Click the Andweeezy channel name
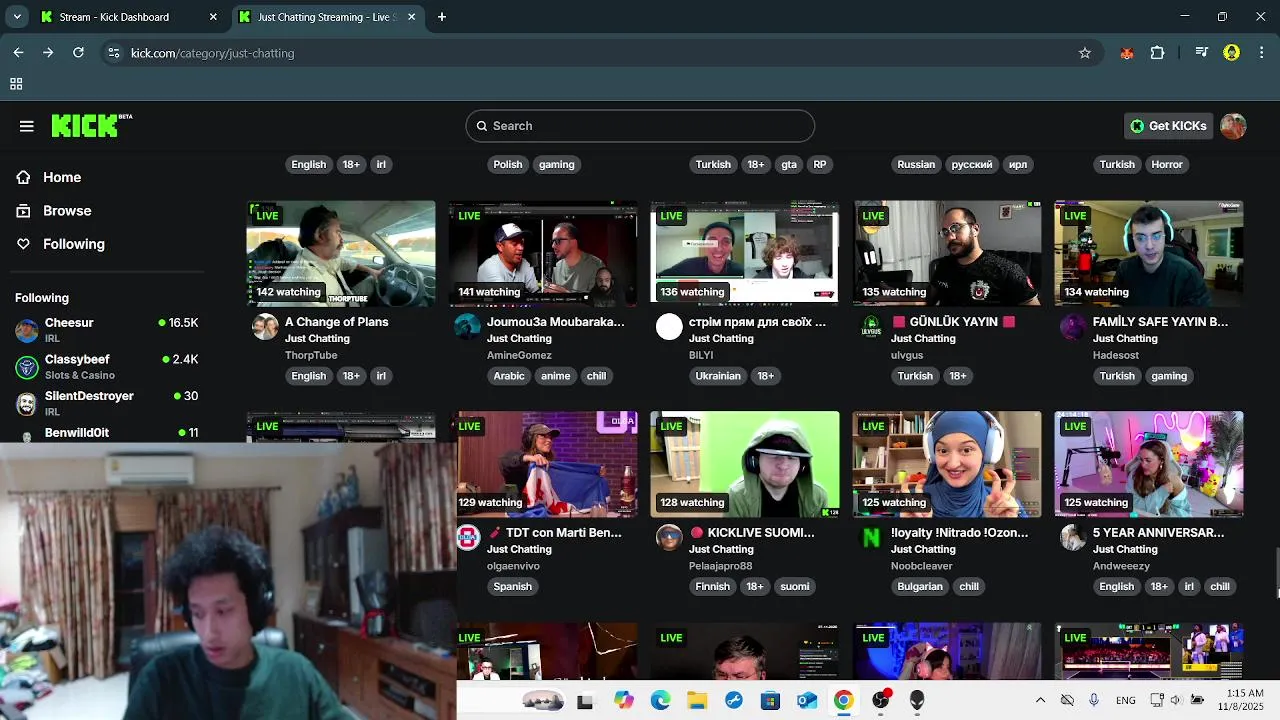Screen dimensions: 1280x720 (1121, 566)
